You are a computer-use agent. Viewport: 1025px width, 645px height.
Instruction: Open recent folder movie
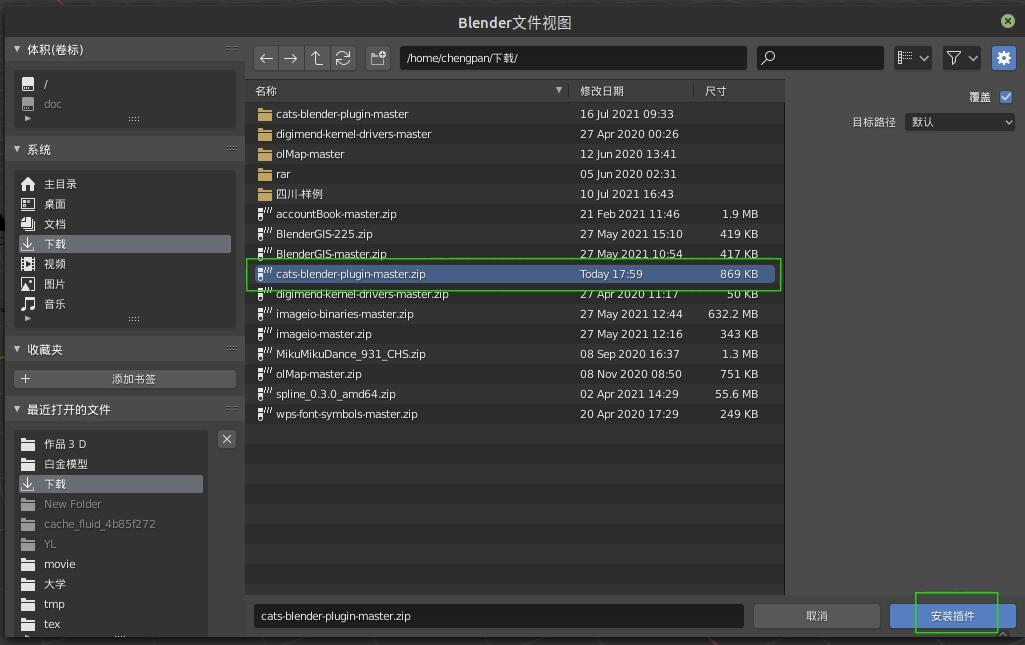pos(111,564)
